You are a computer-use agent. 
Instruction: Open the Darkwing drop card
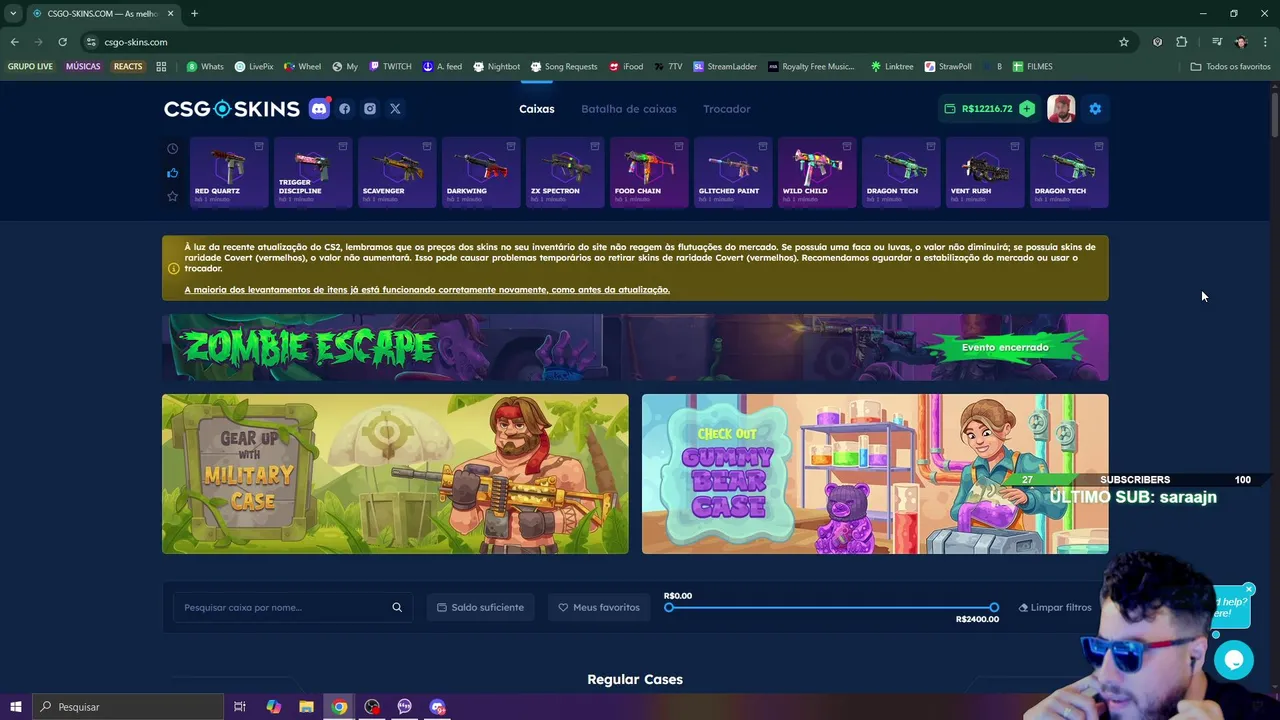tap(481, 173)
